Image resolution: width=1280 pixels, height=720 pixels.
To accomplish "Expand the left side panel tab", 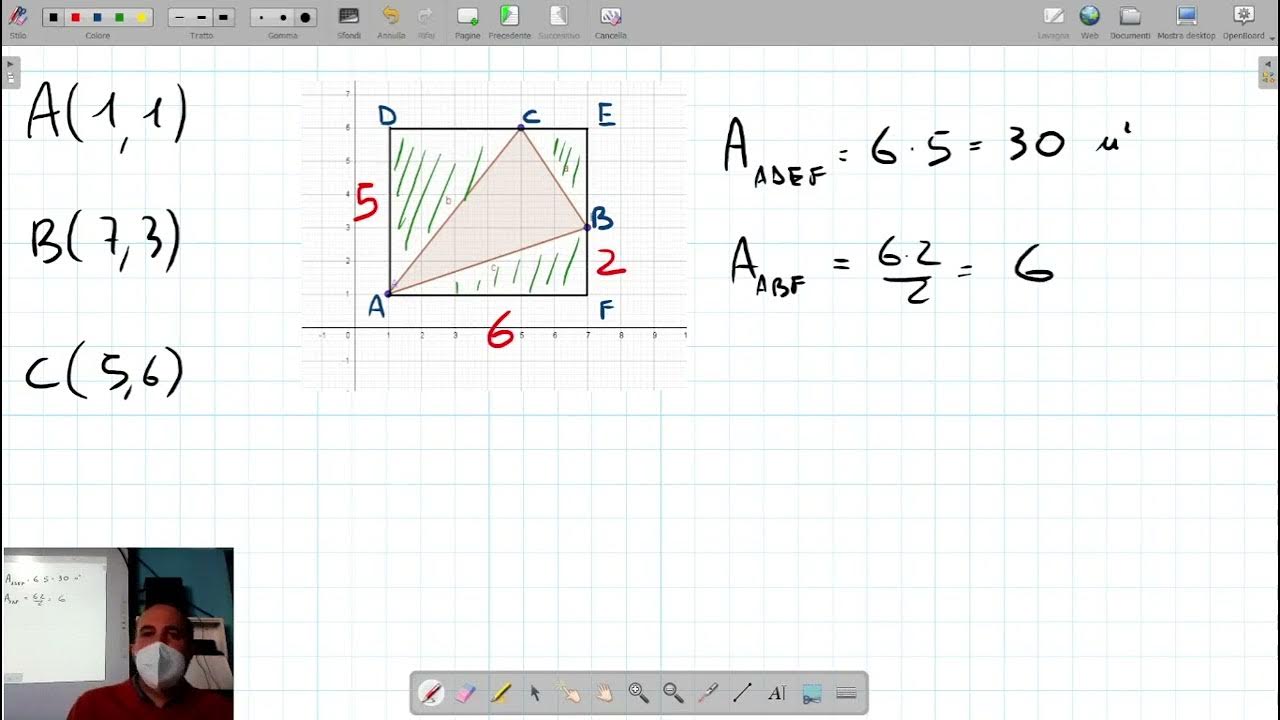I will [10, 72].
